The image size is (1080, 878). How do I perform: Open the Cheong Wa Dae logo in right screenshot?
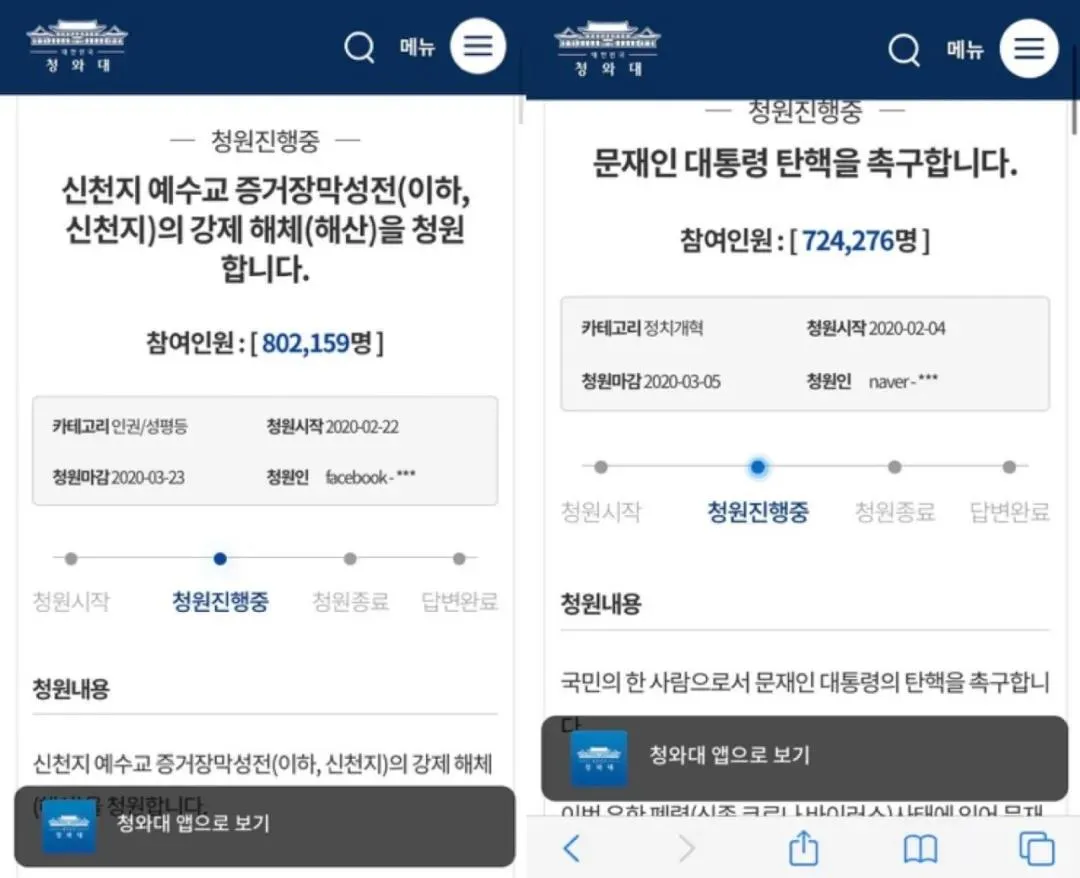pos(608,49)
